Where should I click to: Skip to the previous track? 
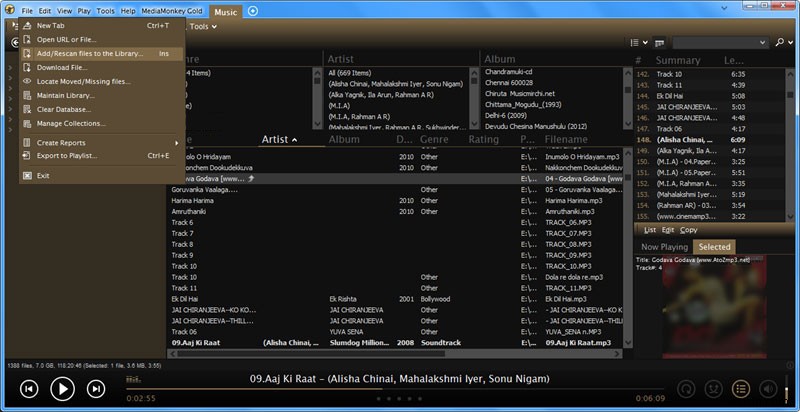click(29, 388)
